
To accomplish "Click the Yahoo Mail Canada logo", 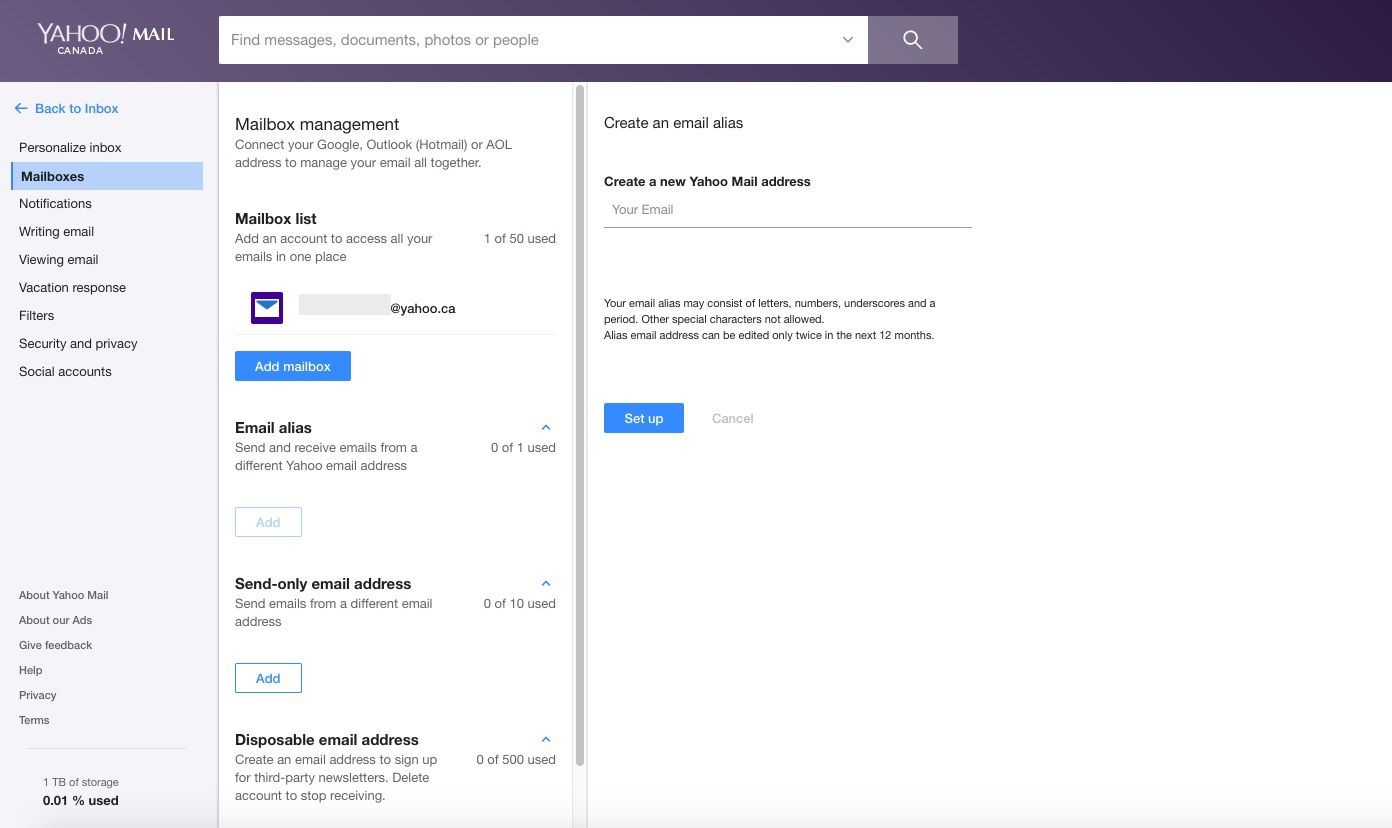I will tap(105, 38).
